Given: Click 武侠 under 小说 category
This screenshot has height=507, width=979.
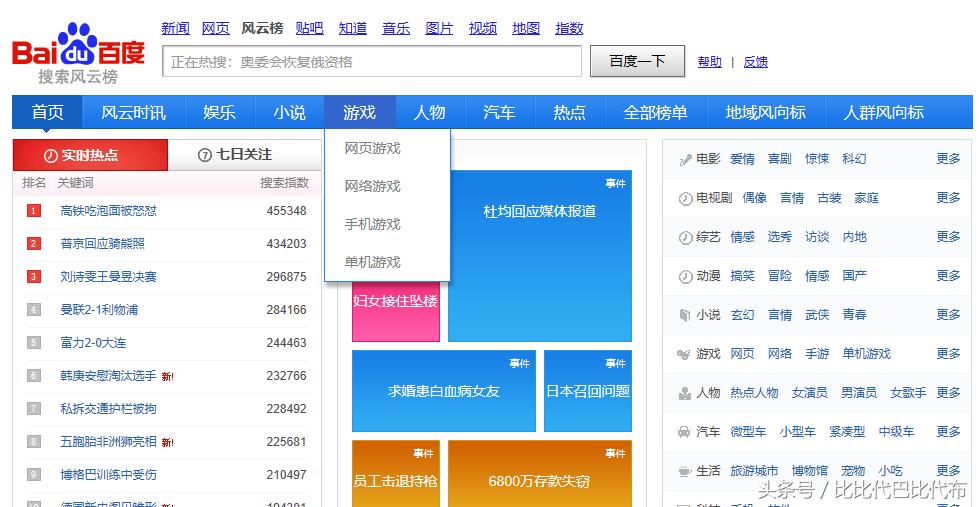Looking at the screenshot, I should pos(817,315).
